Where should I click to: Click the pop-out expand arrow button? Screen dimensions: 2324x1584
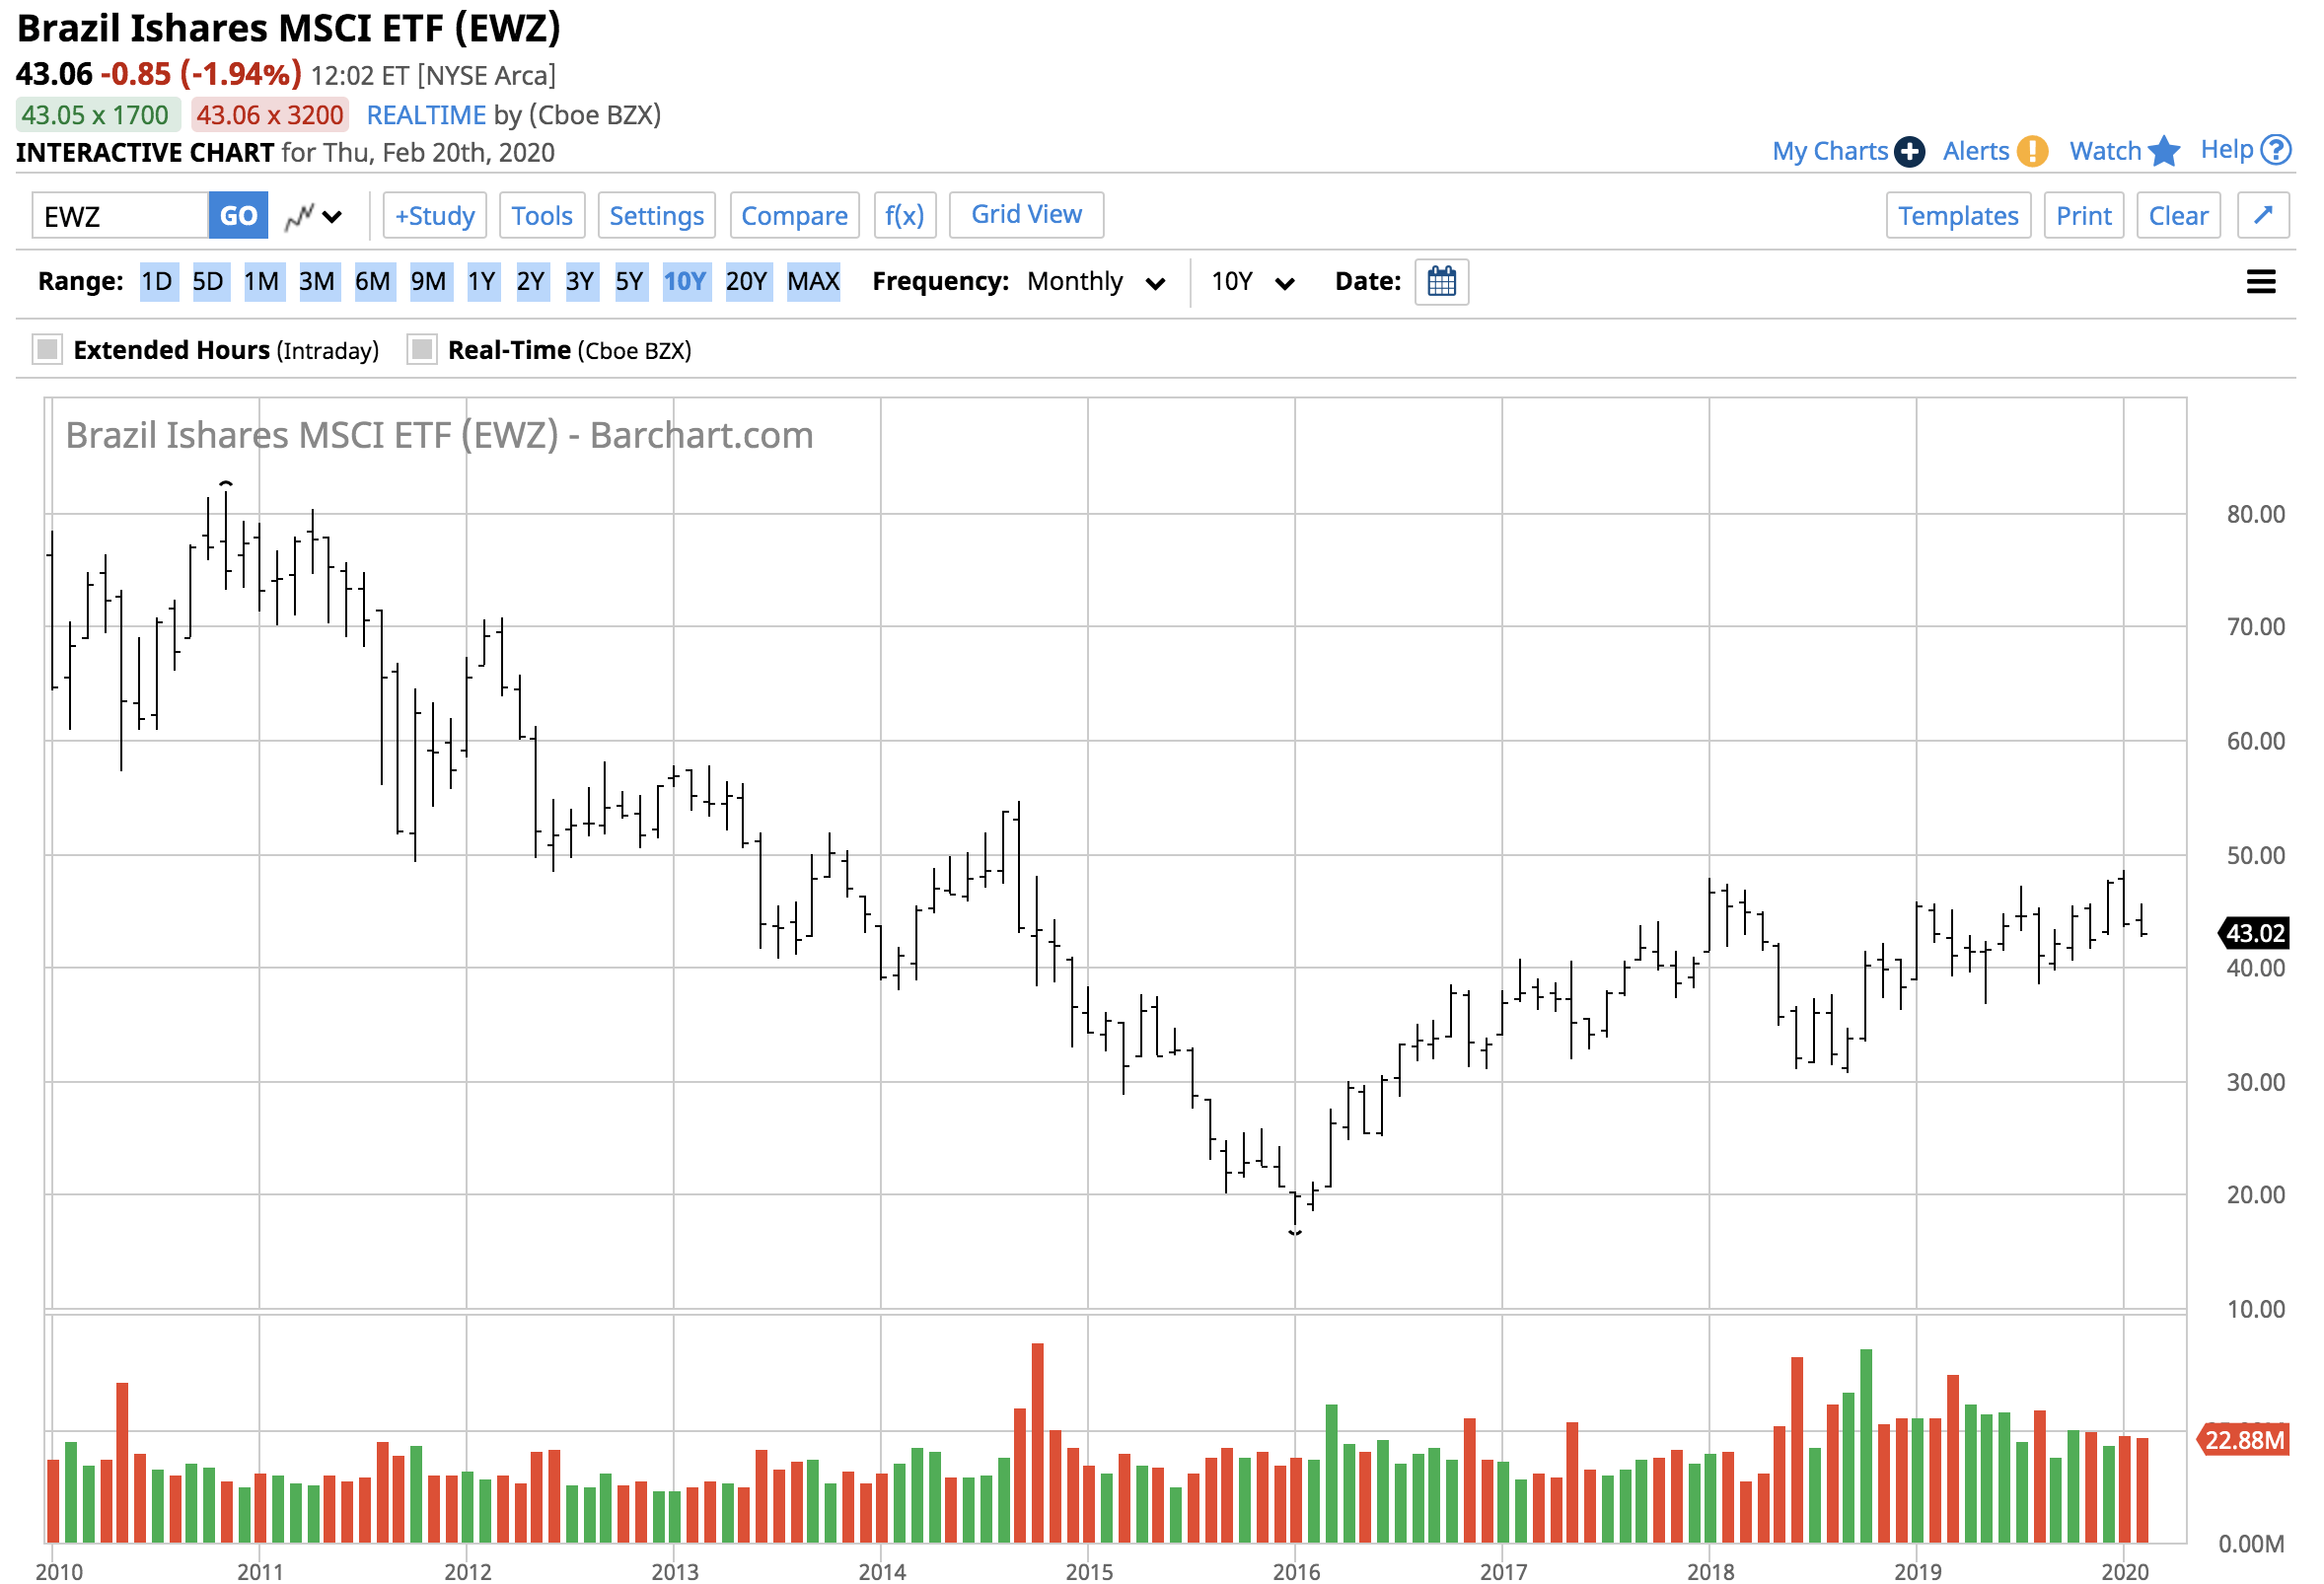tap(2263, 215)
